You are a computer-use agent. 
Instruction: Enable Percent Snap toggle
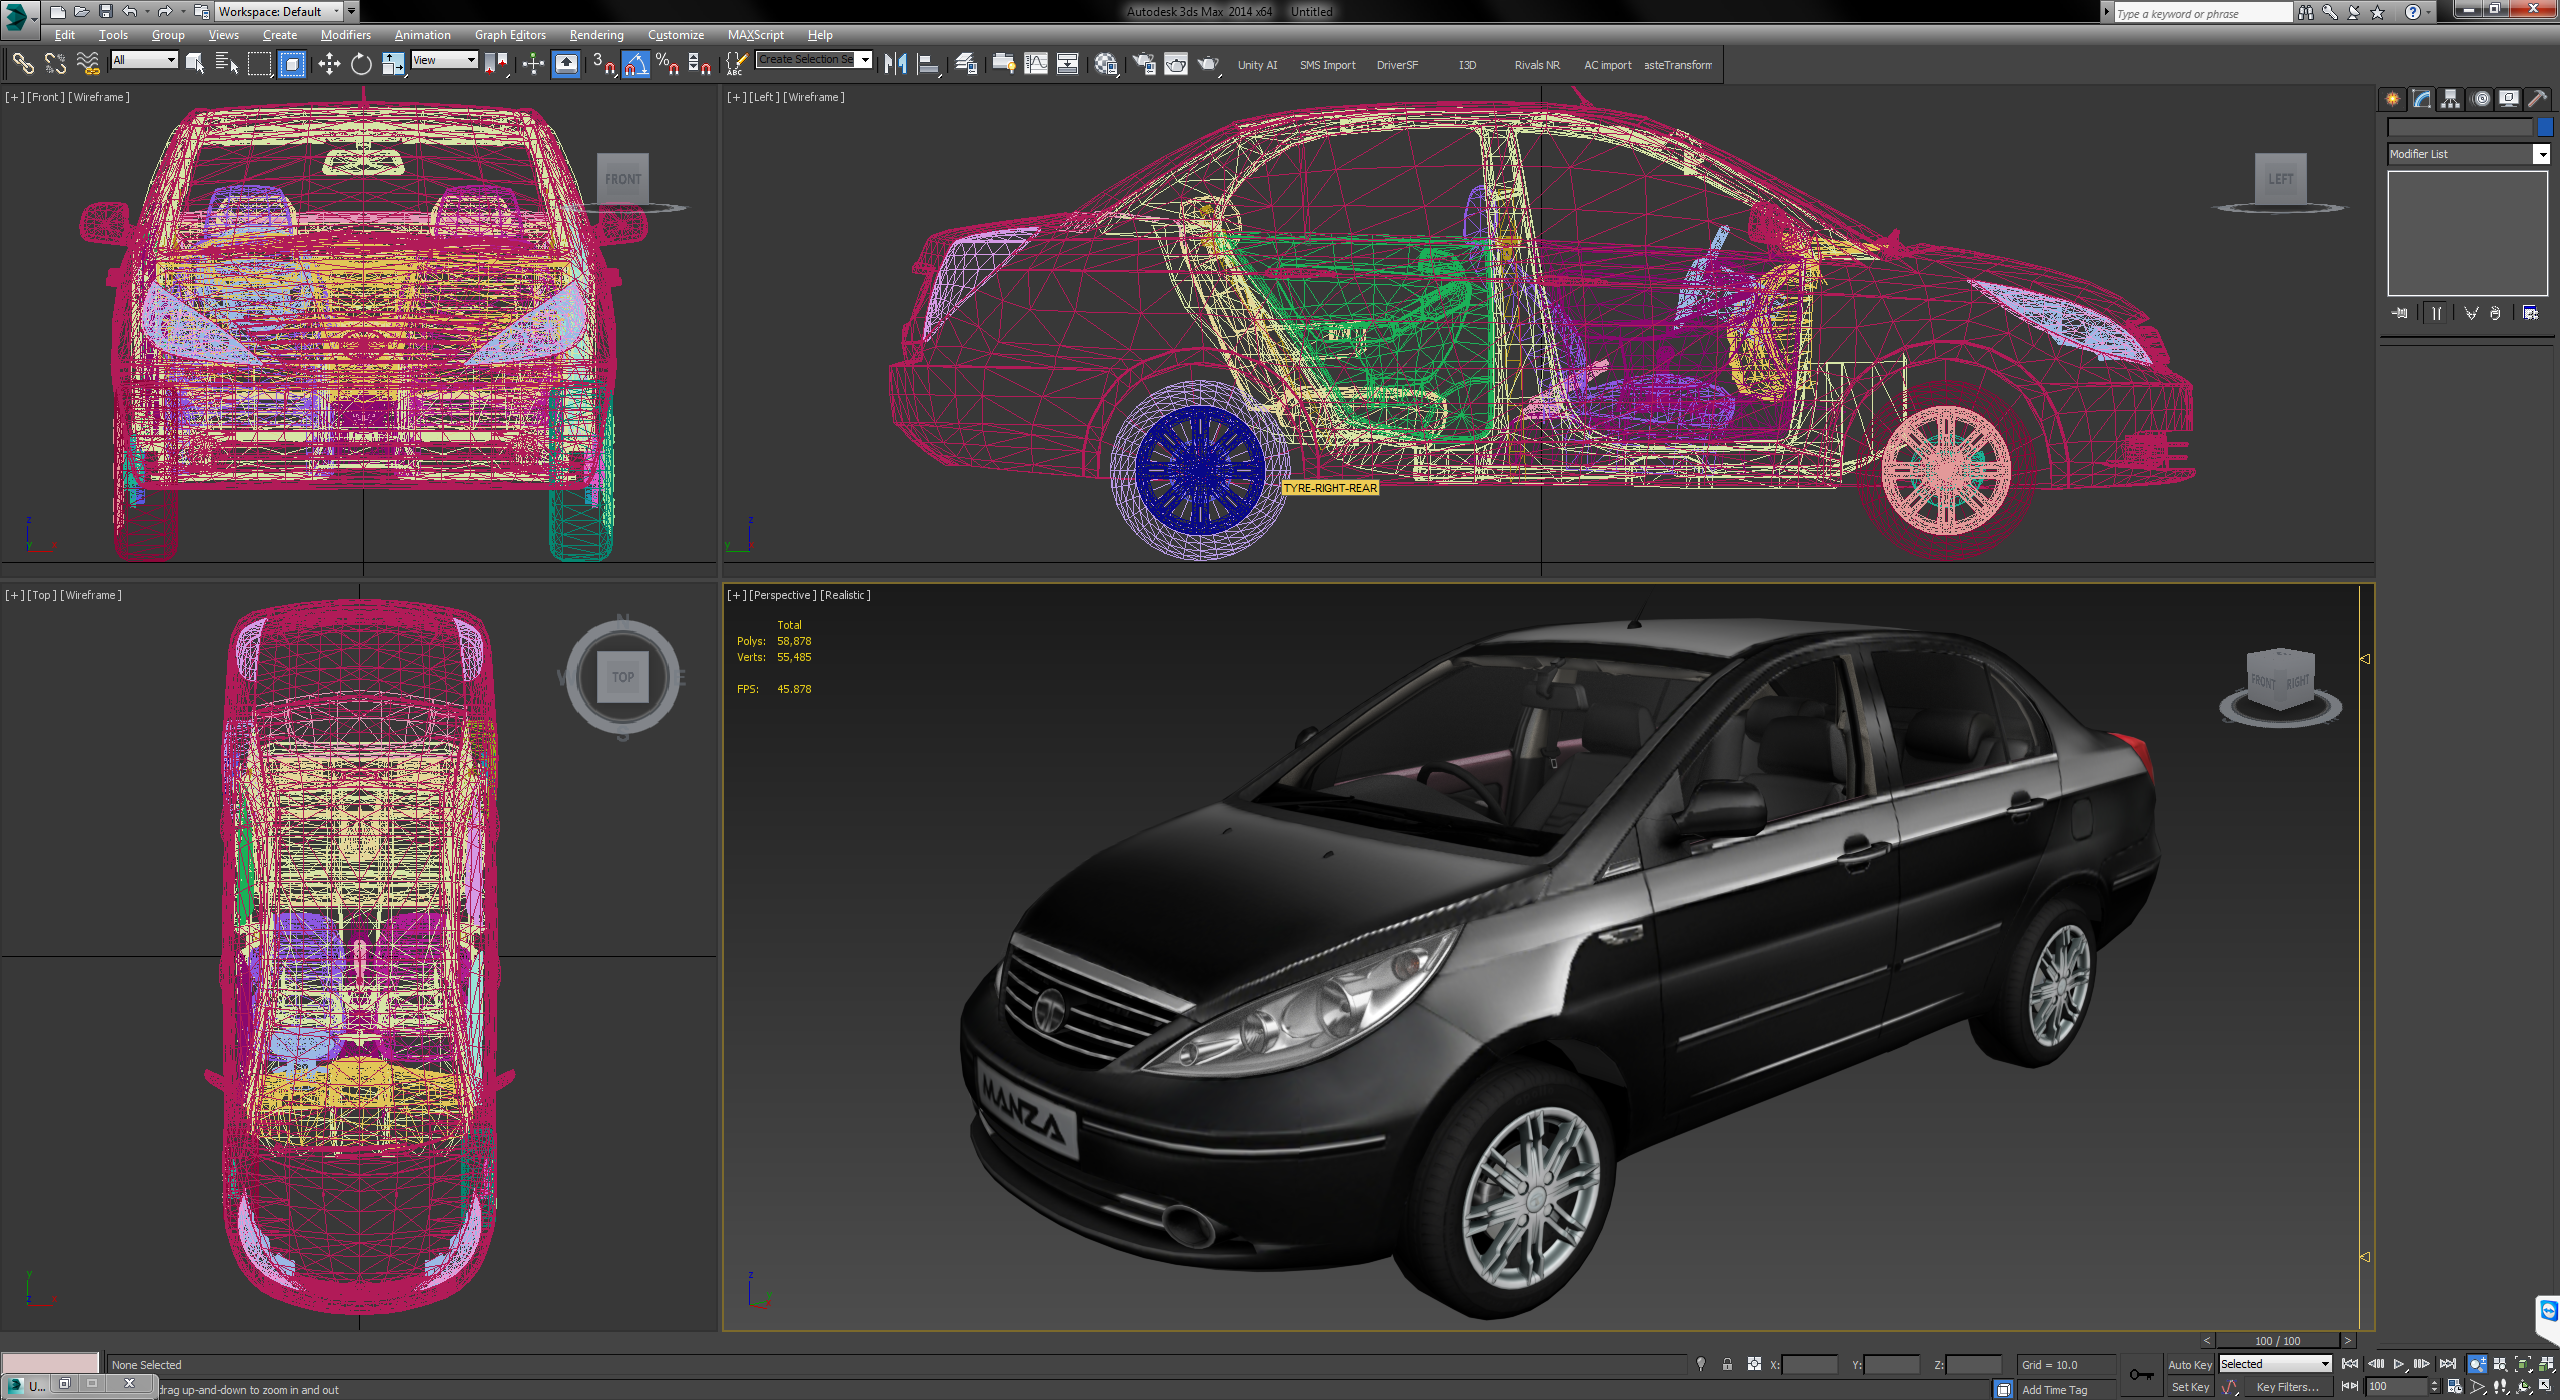(x=667, y=63)
